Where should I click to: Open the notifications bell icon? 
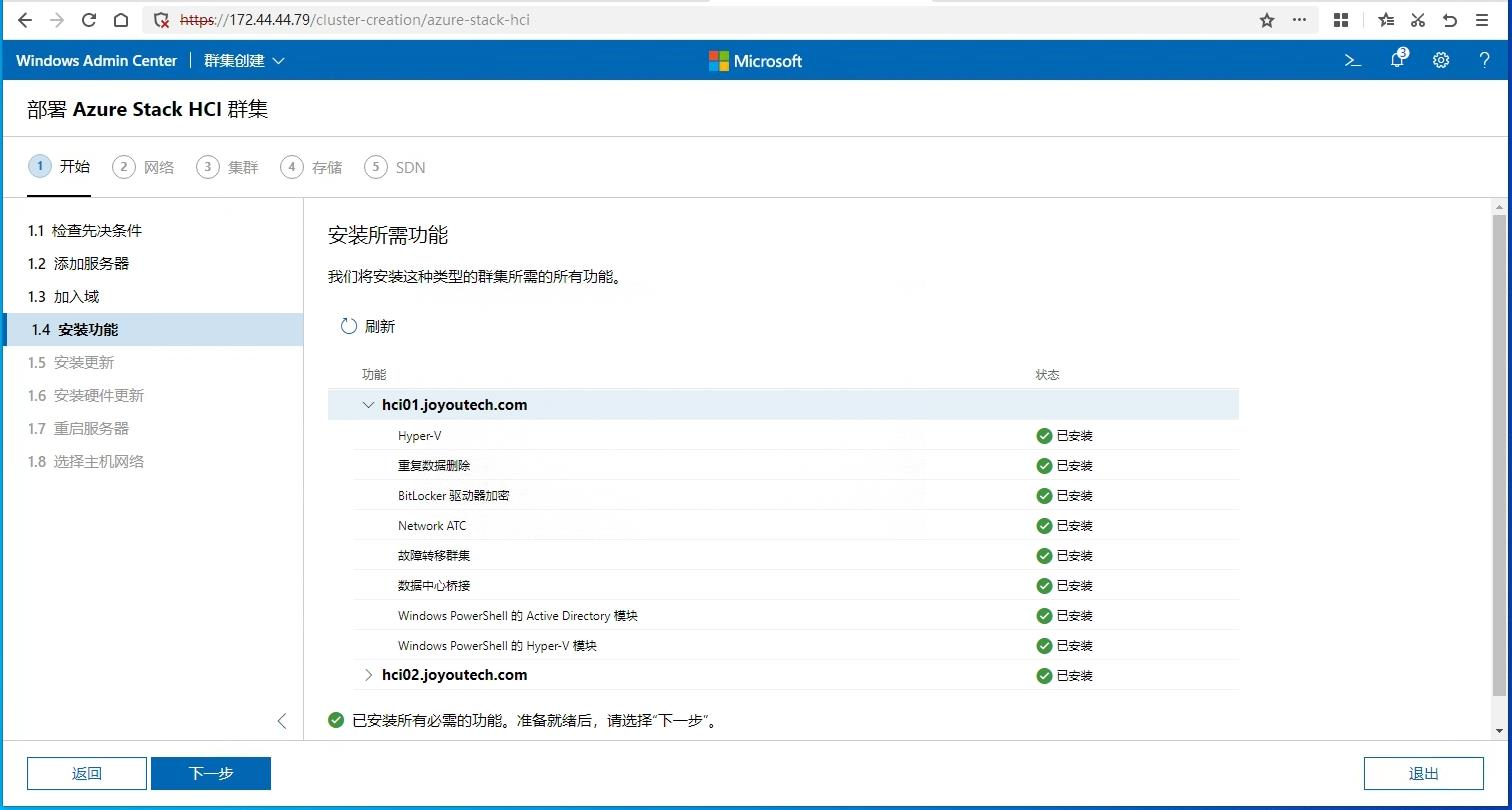pyautogui.click(x=1398, y=60)
